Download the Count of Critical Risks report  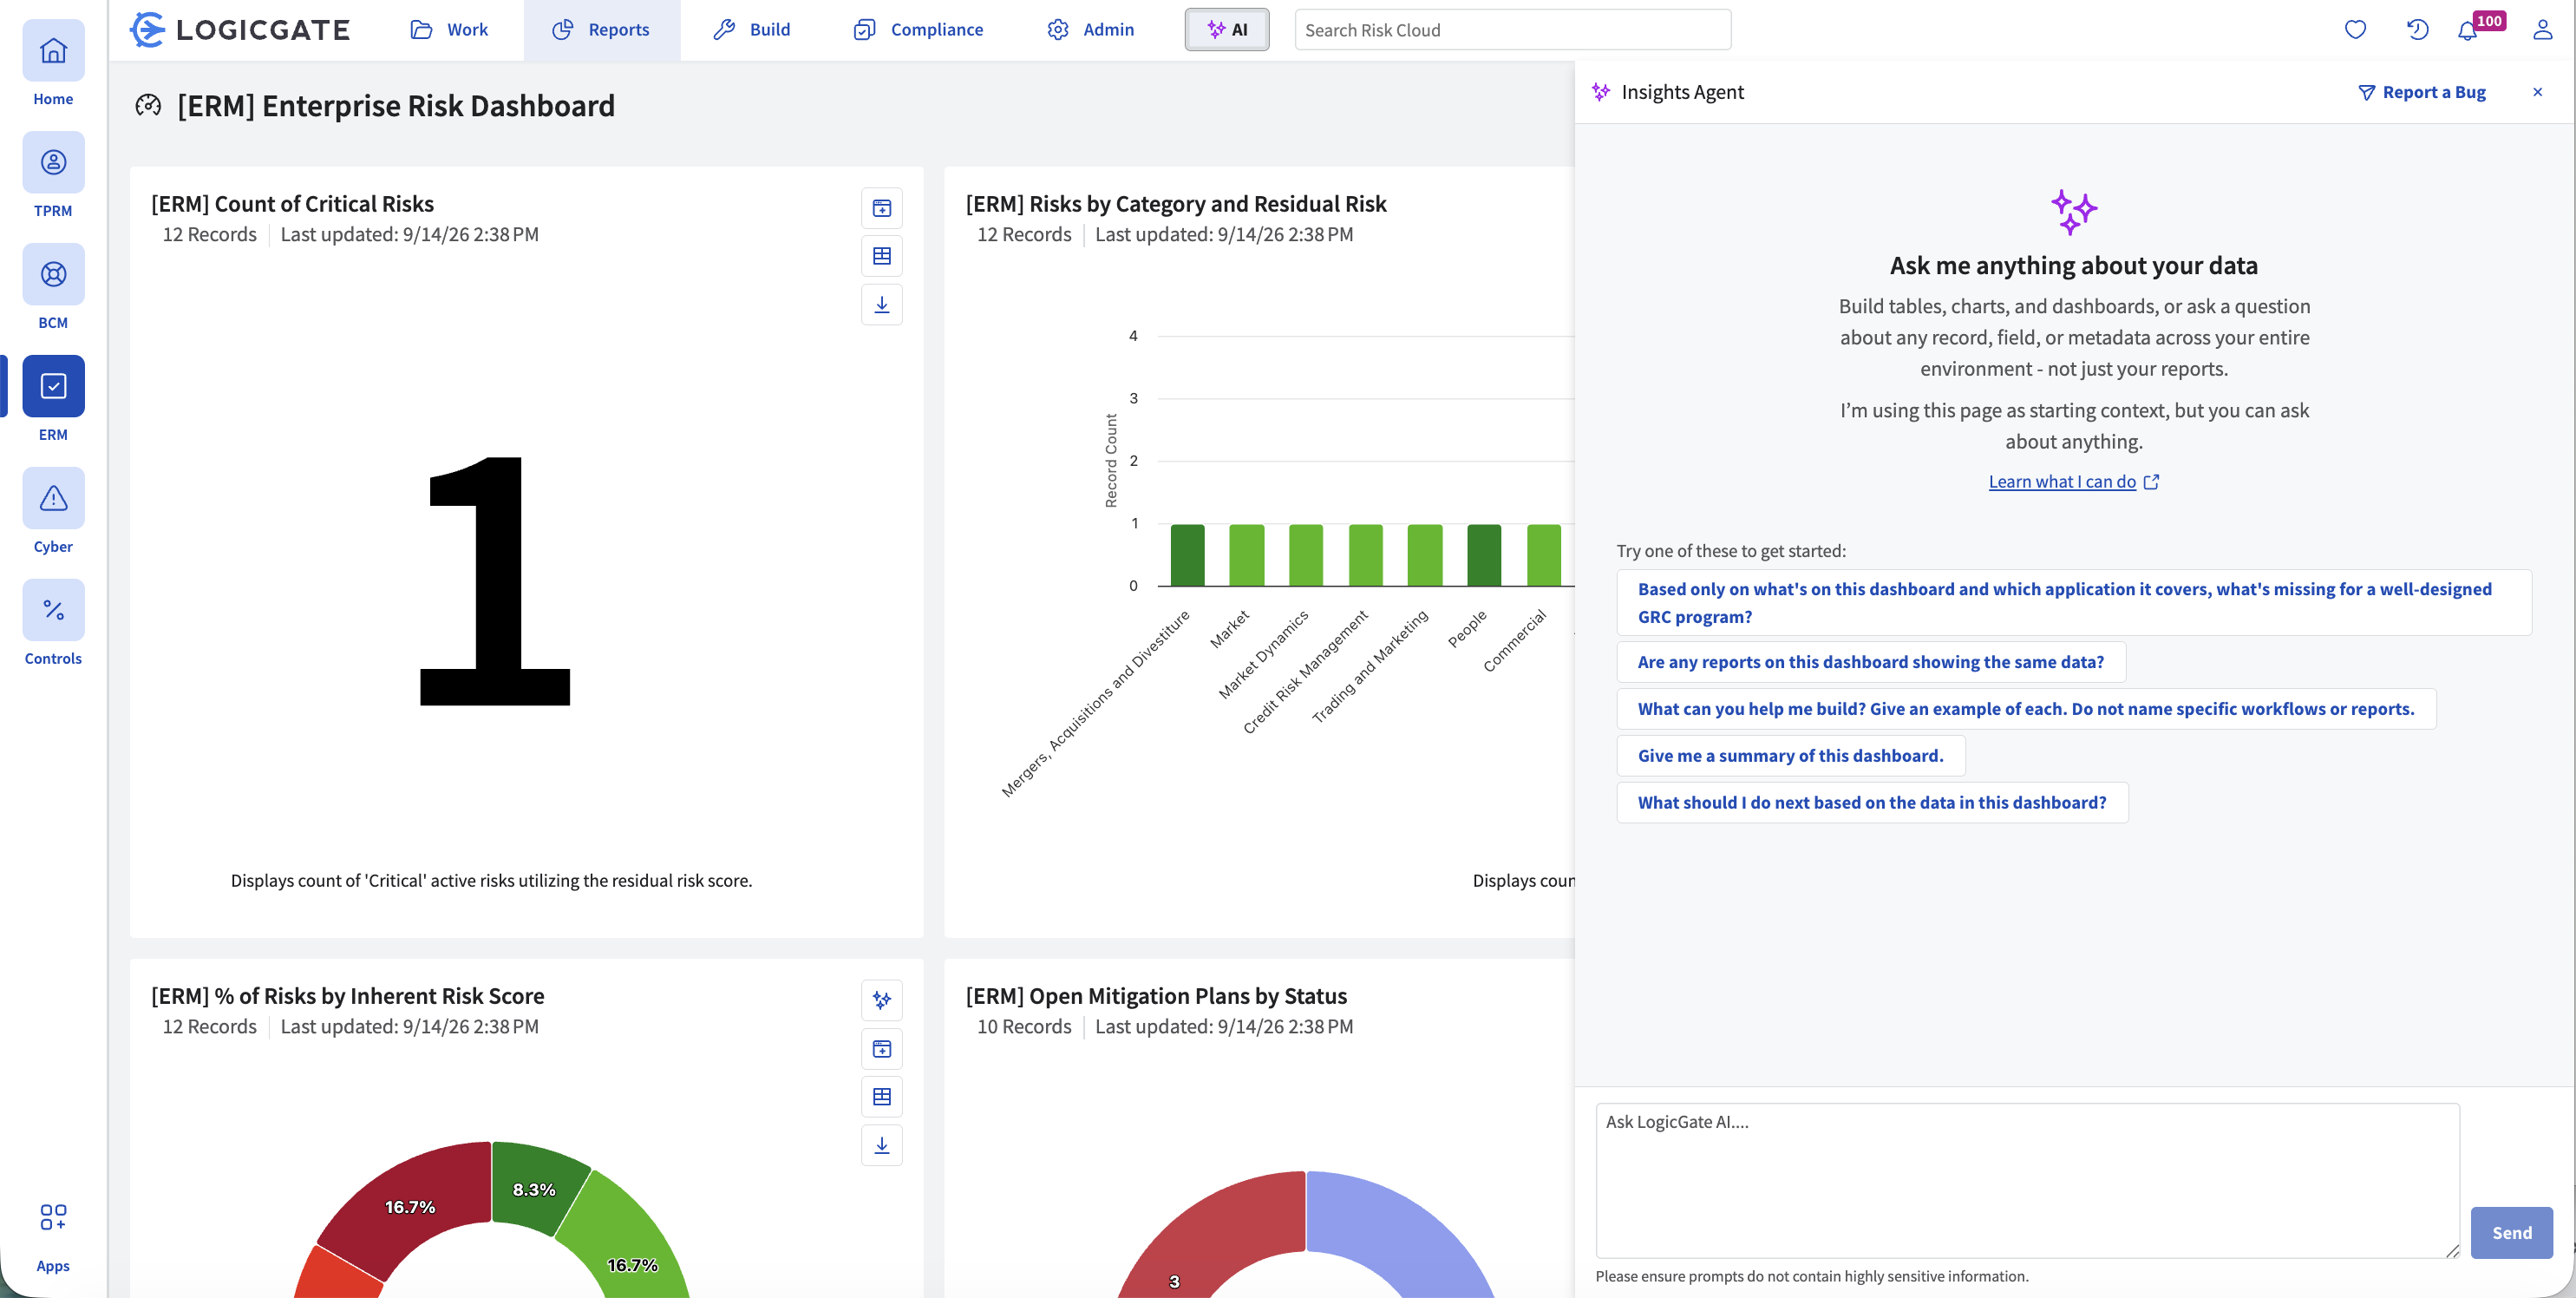(881, 304)
